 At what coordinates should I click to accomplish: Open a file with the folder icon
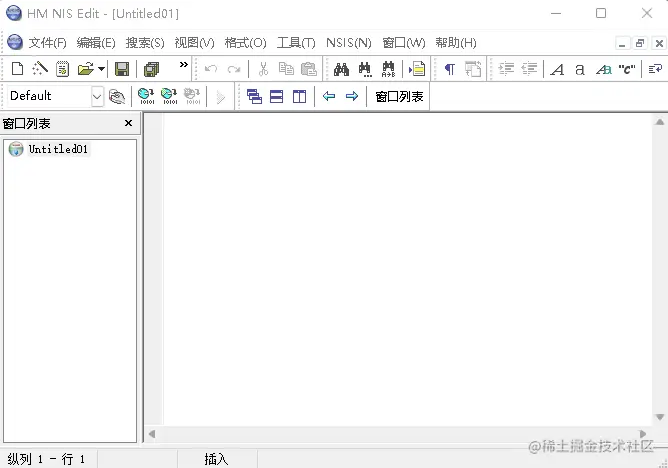[86, 69]
